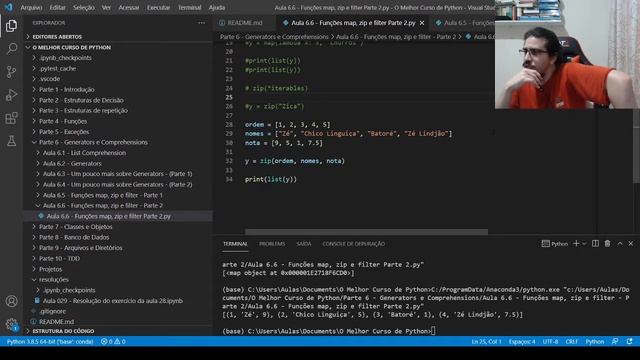Open the feedback icon in status bar
Image resolution: width=640 pixels, height=360 pixels.
point(615,342)
